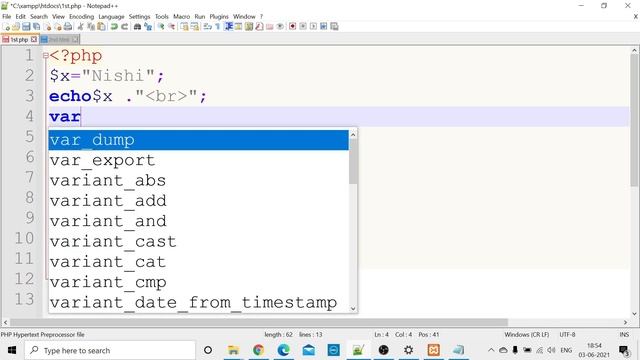Image resolution: width=640 pixels, height=360 pixels.
Task: Click the editor vertical scrollbar thumb
Action: [634, 120]
